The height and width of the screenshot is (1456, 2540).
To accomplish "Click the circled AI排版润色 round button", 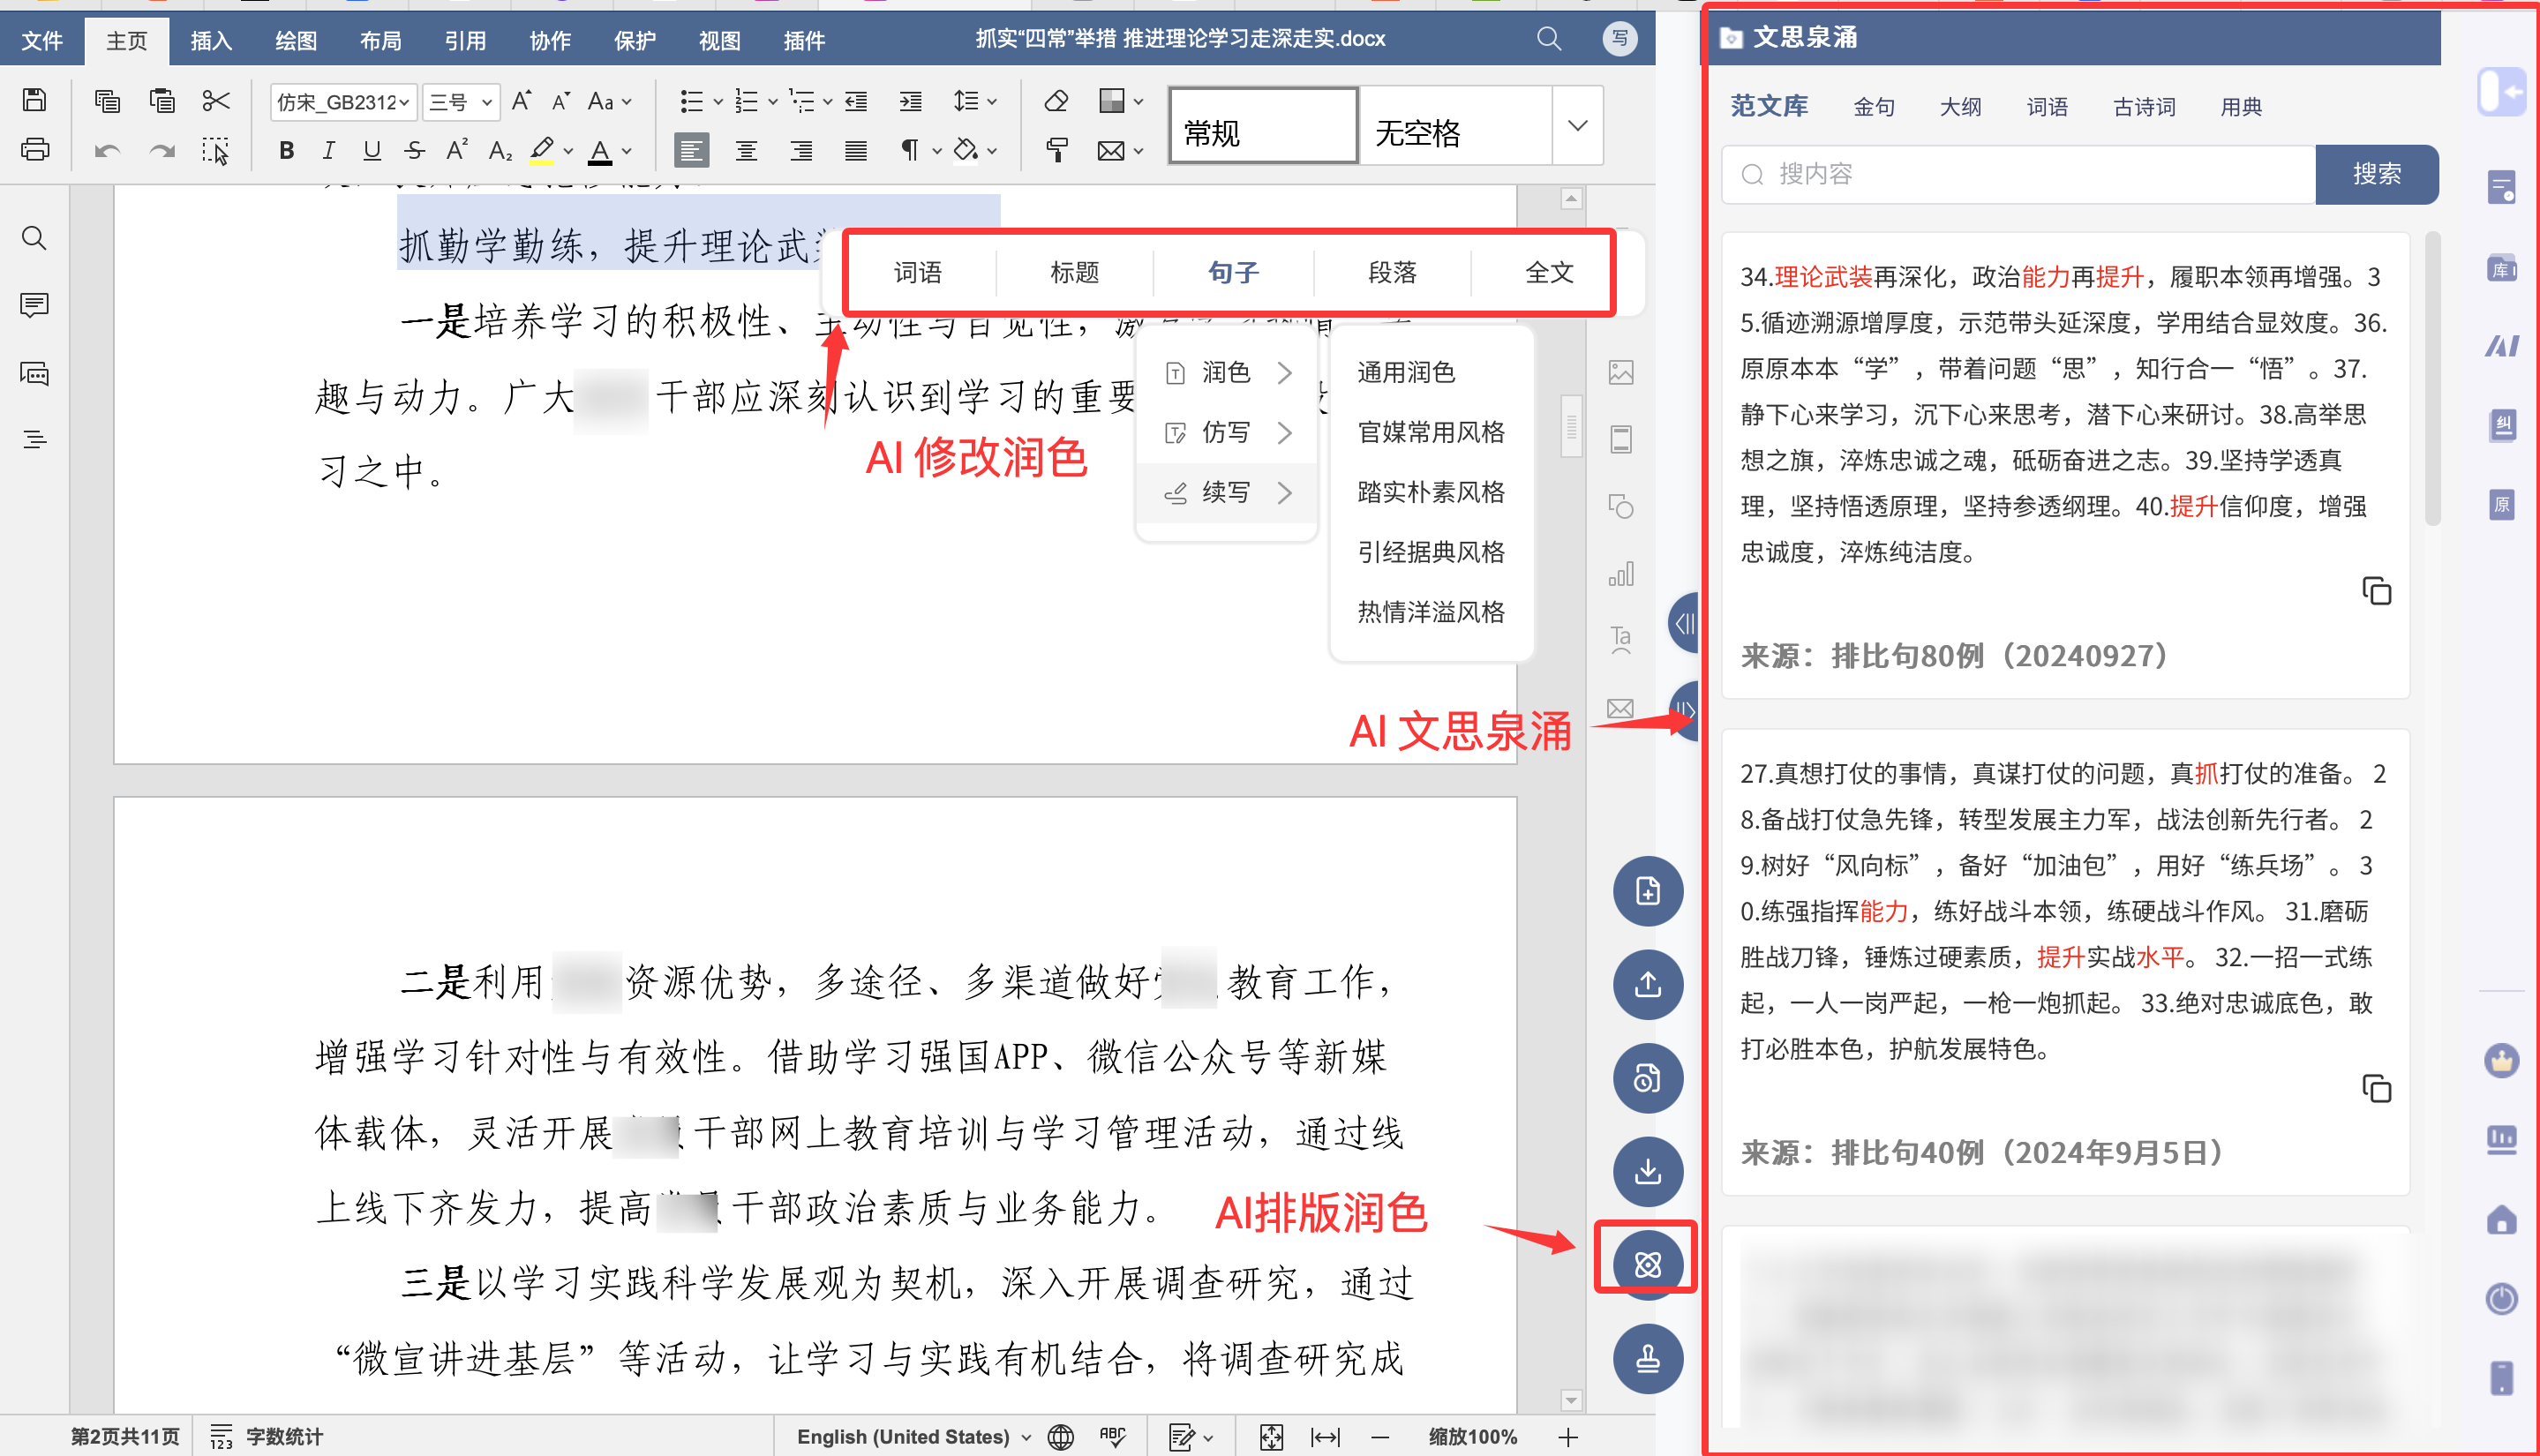I will pyautogui.click(x=1647, y=1264).
